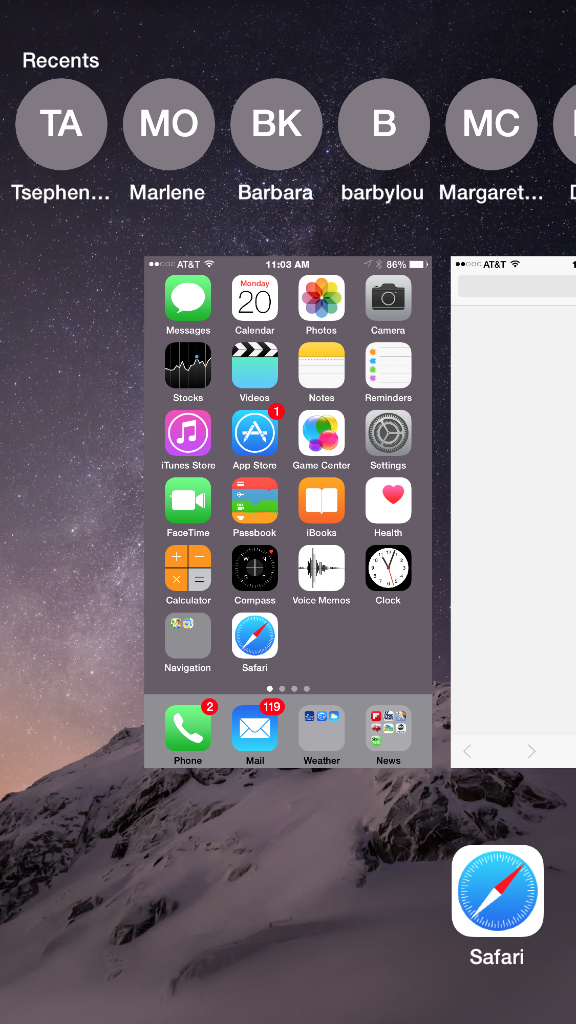Open Safari on the home screen card
The height and width of the screenshot is (1024, 576).
tap(255, 635)
